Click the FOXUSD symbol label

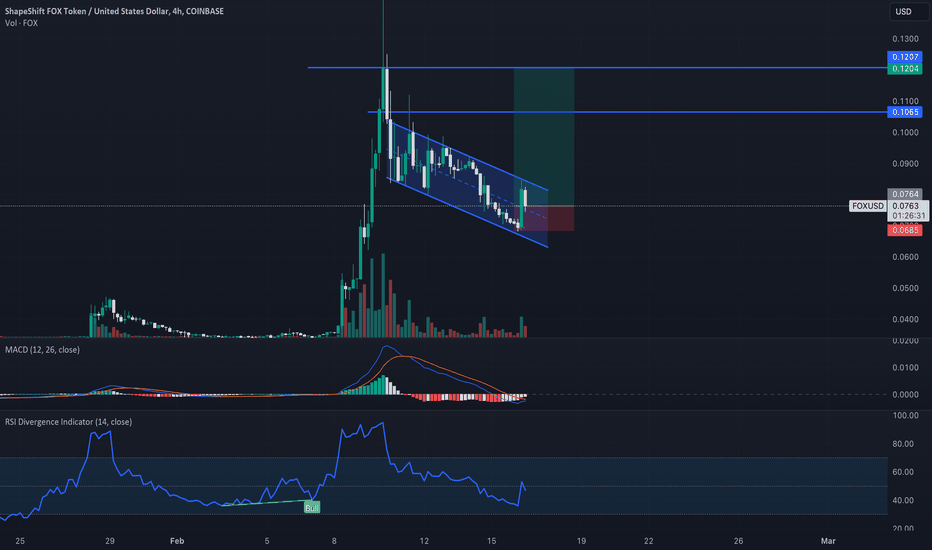click(x=867, y=206)
